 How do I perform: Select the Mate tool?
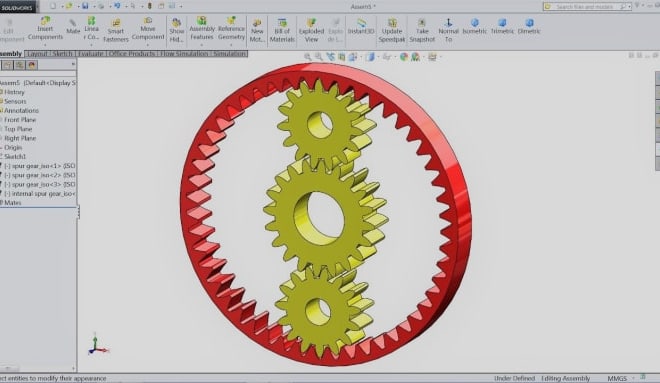coord(73,26)
